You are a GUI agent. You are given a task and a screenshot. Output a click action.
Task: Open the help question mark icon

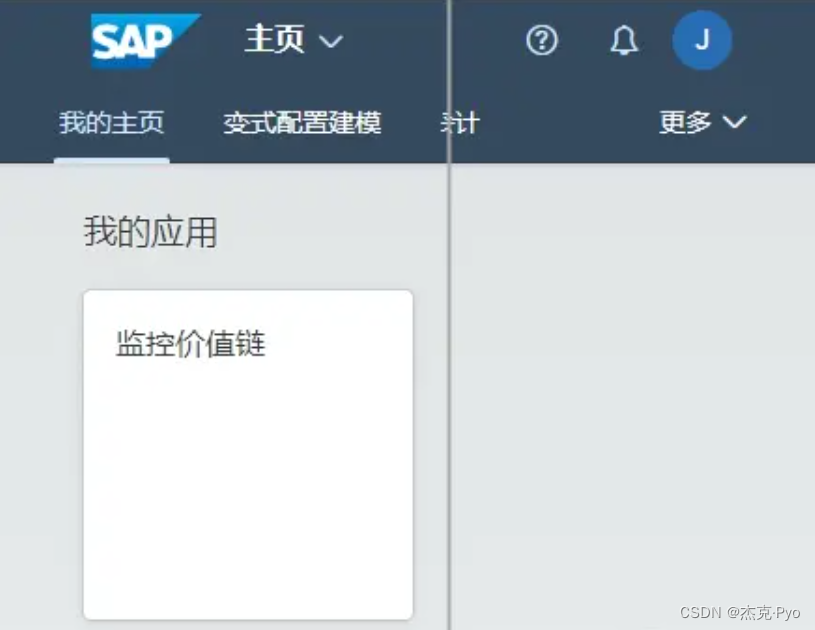542,40
